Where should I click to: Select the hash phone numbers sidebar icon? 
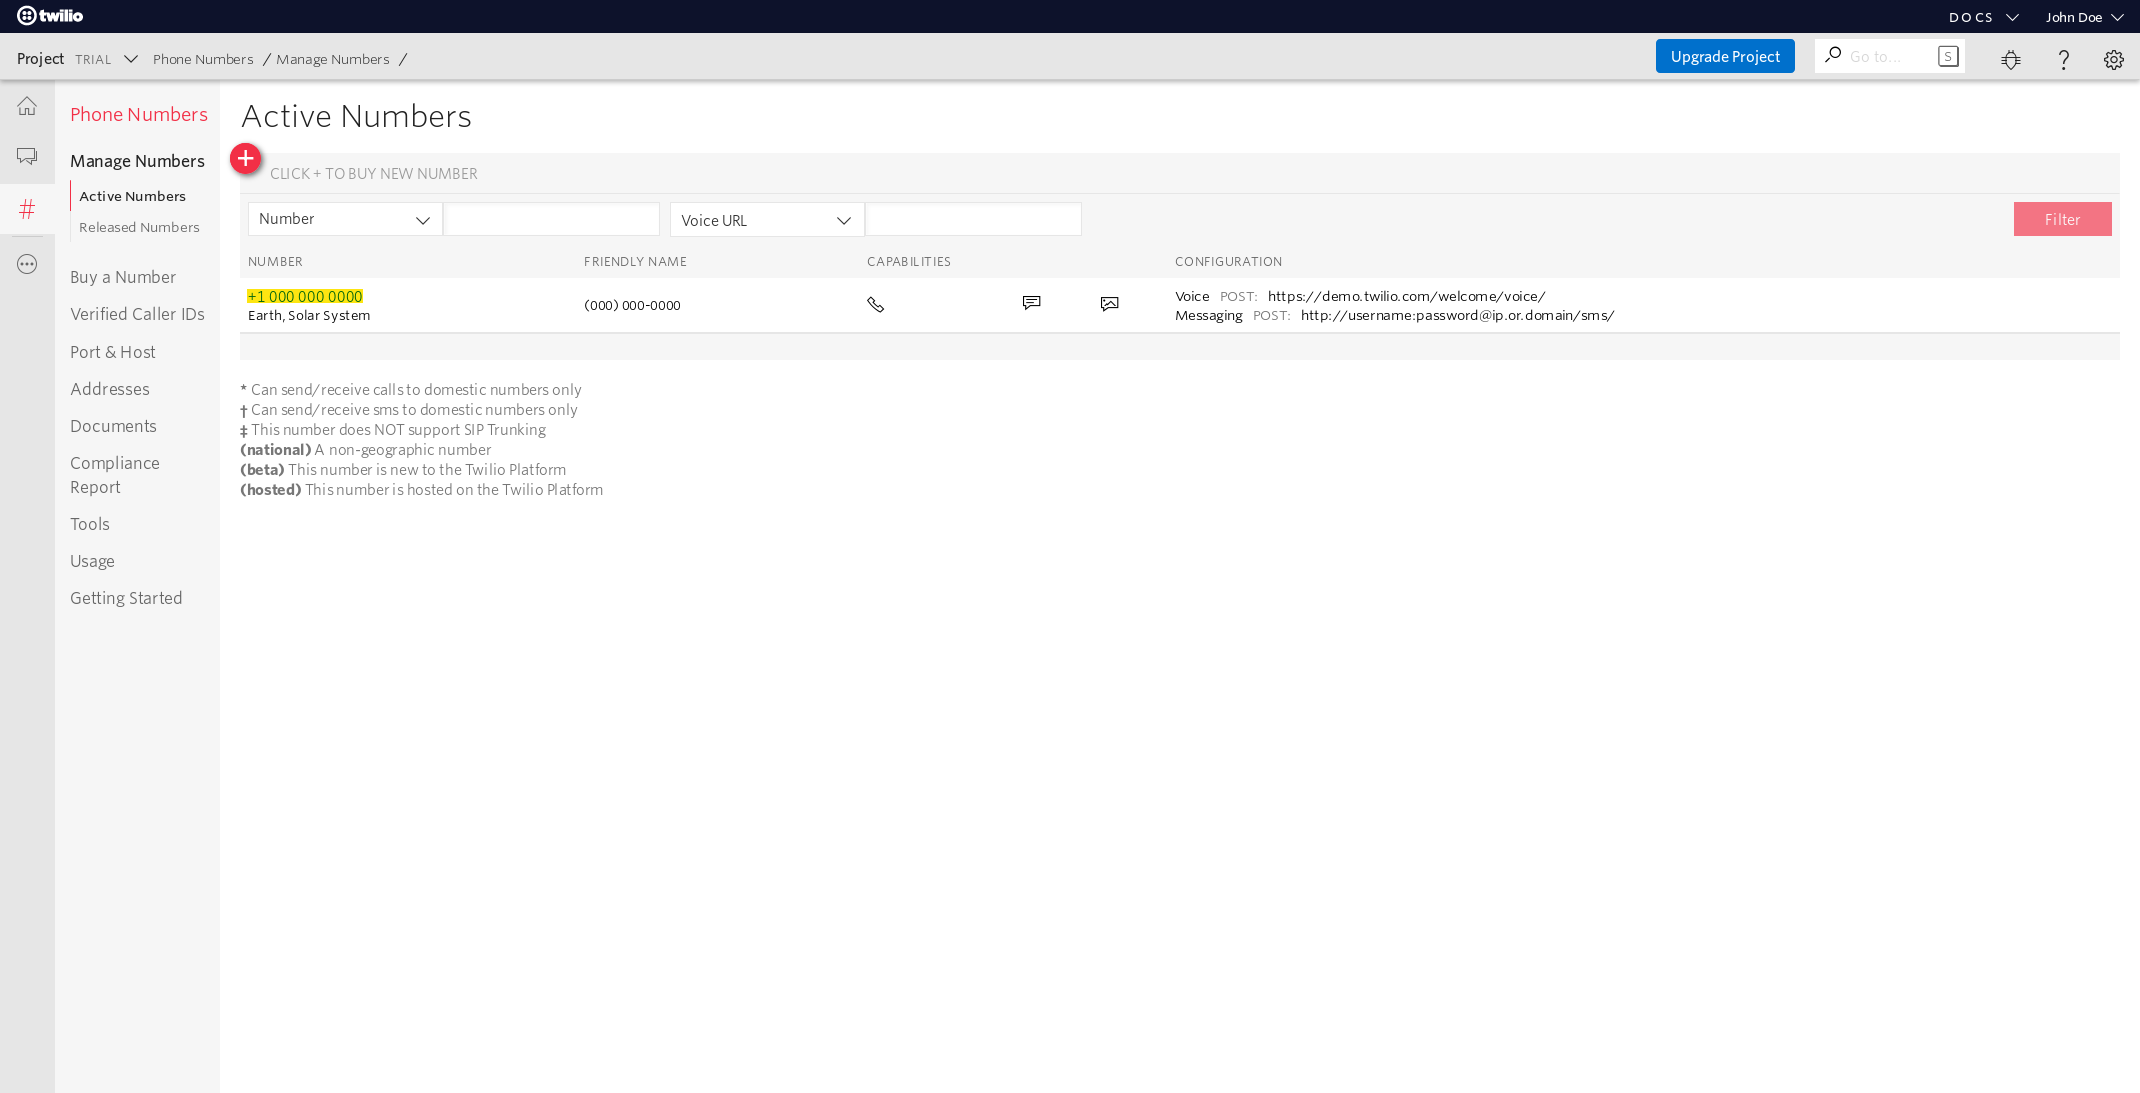27,209
